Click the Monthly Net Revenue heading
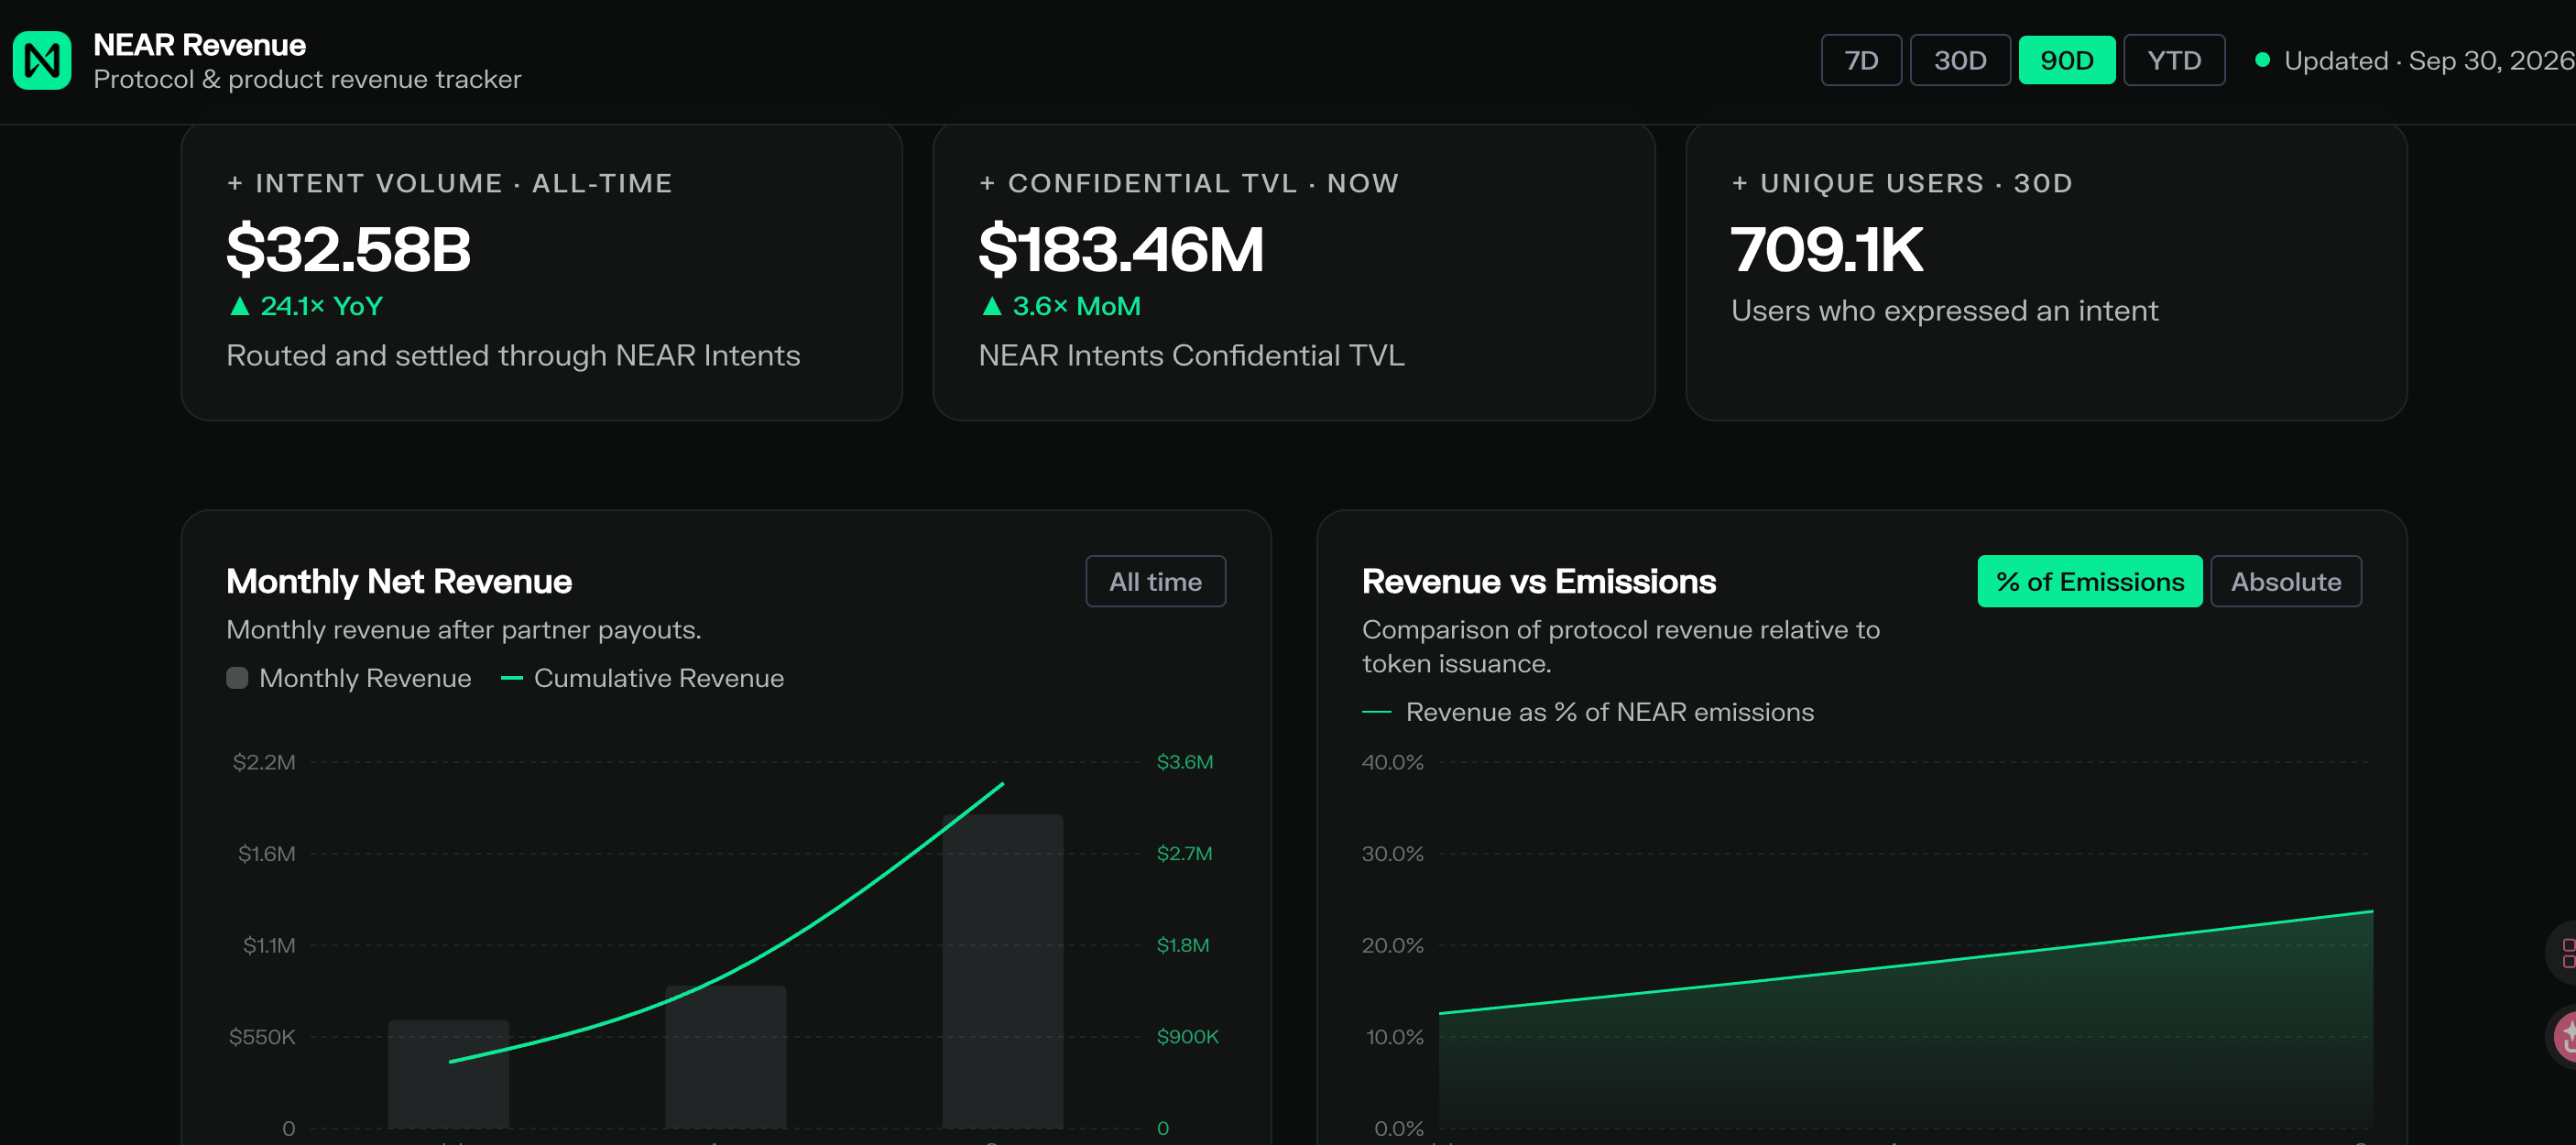2576x1145 pixels. point(399,581)
